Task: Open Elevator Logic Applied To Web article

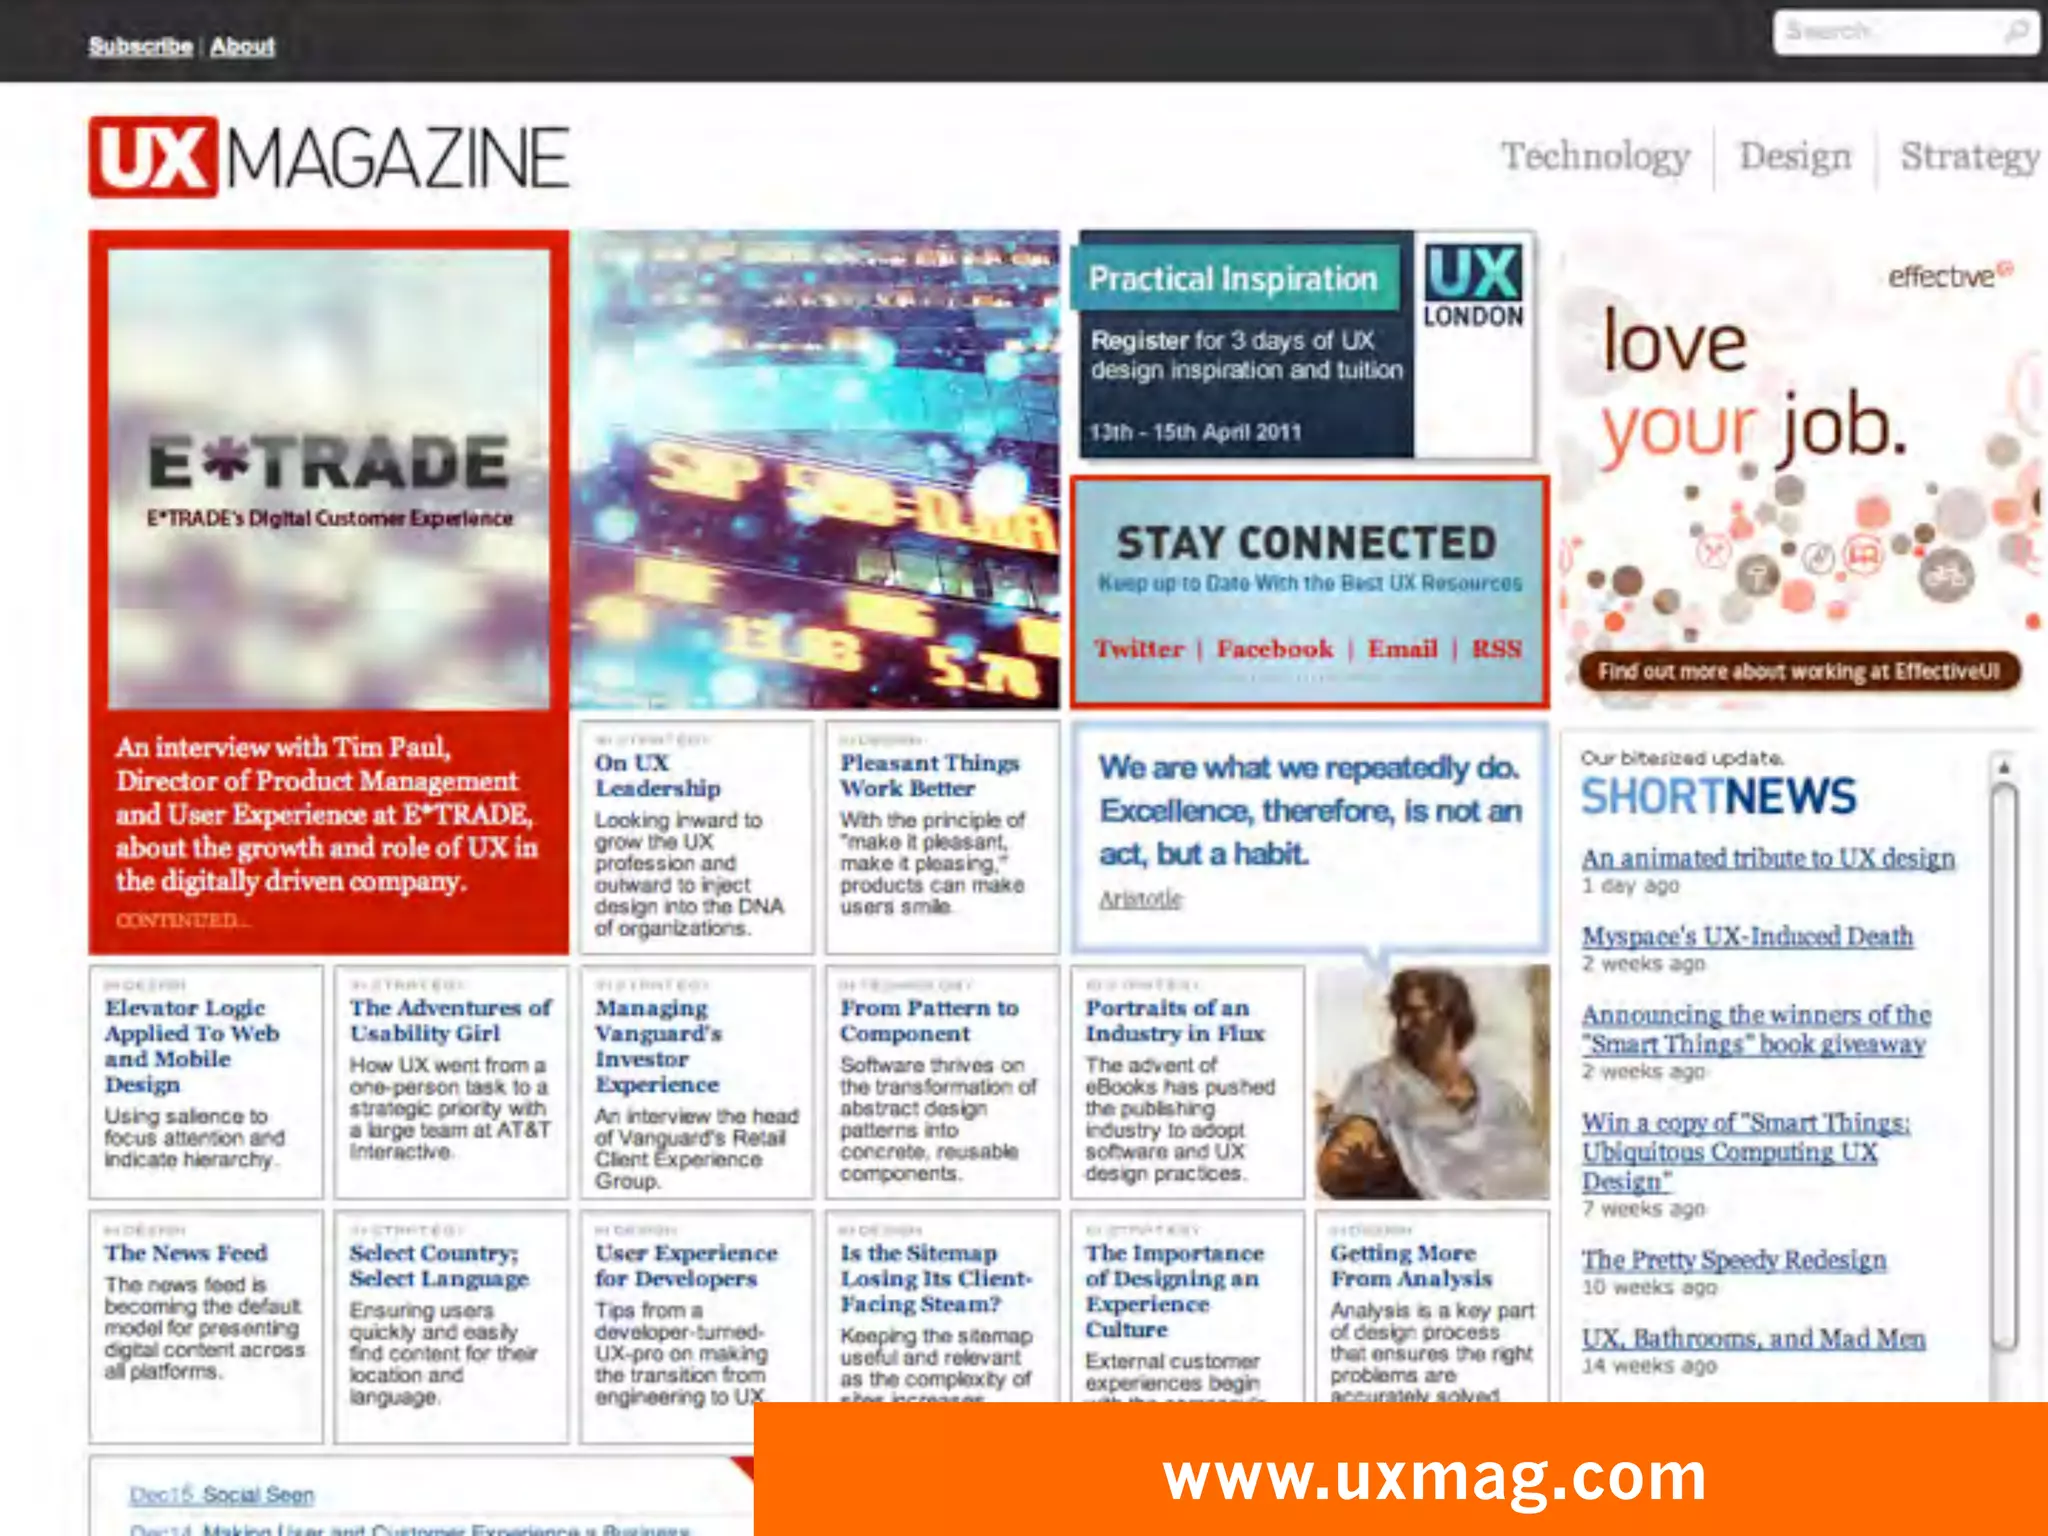Action: pos(191,1046)
